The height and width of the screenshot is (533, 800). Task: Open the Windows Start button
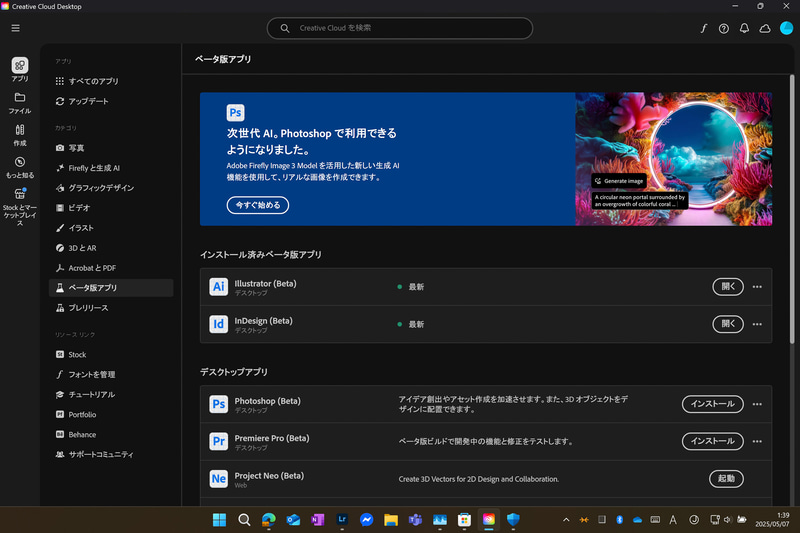219,520
